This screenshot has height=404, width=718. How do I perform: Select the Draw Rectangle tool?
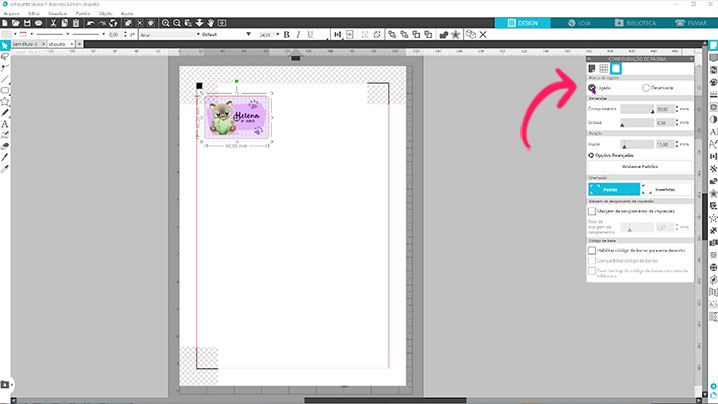point(5,90)
